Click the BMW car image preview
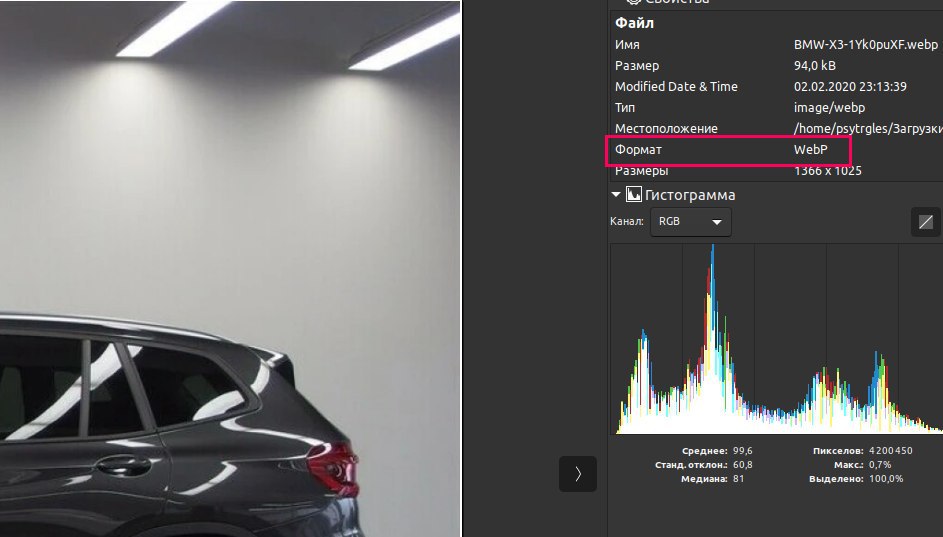943x537 pixels. tap(230, 268)
